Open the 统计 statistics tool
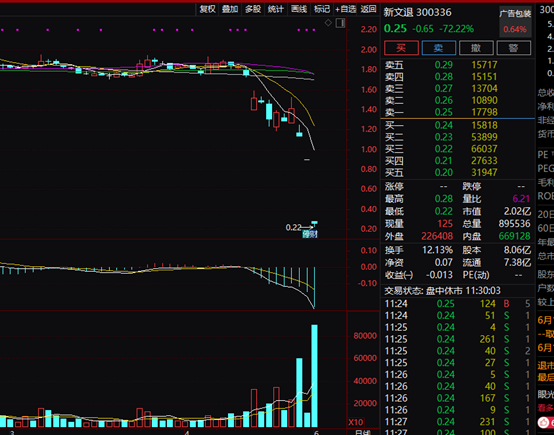The width and height of the screenshot is (554, 435). pos(276,9)
